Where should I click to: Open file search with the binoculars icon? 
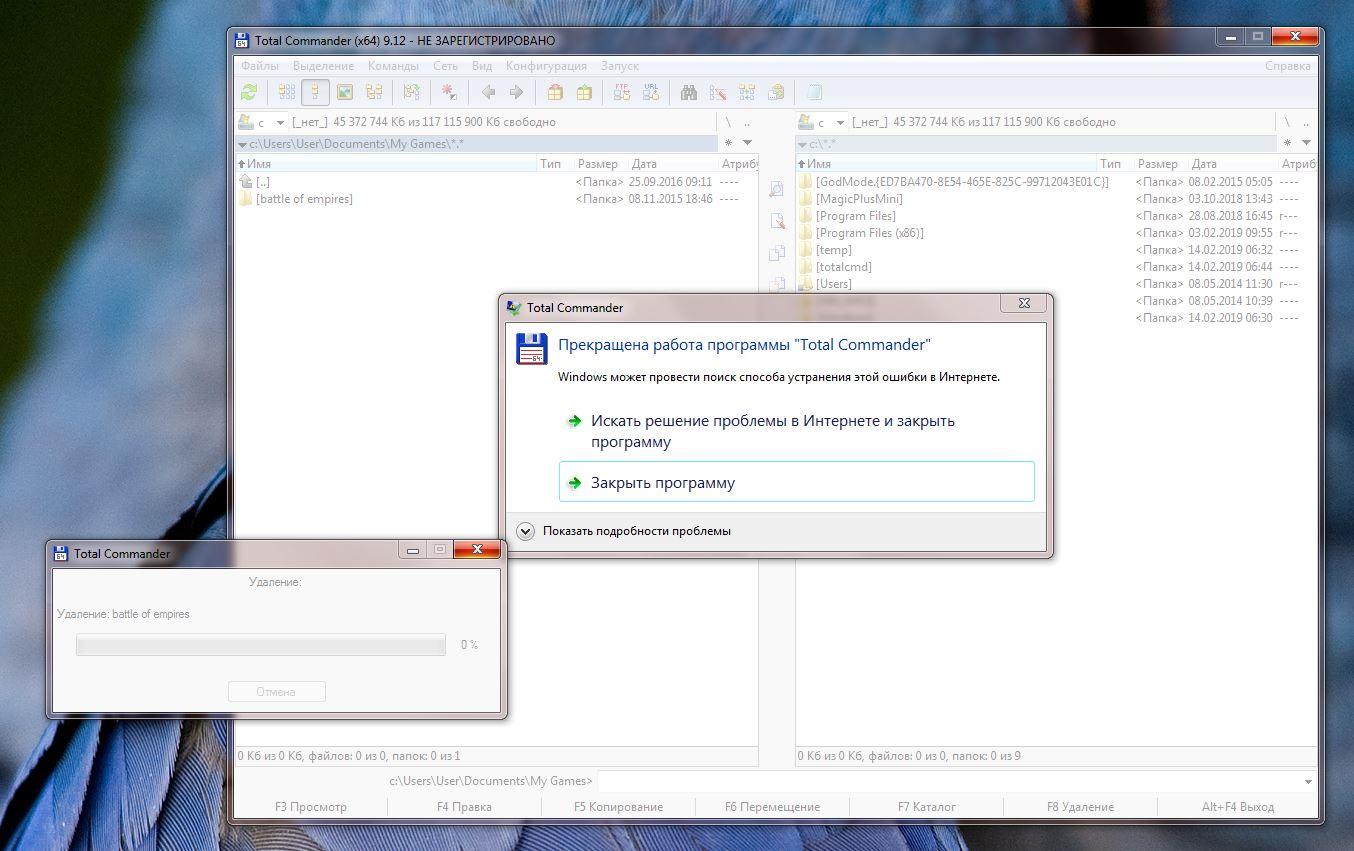(689, 92)
